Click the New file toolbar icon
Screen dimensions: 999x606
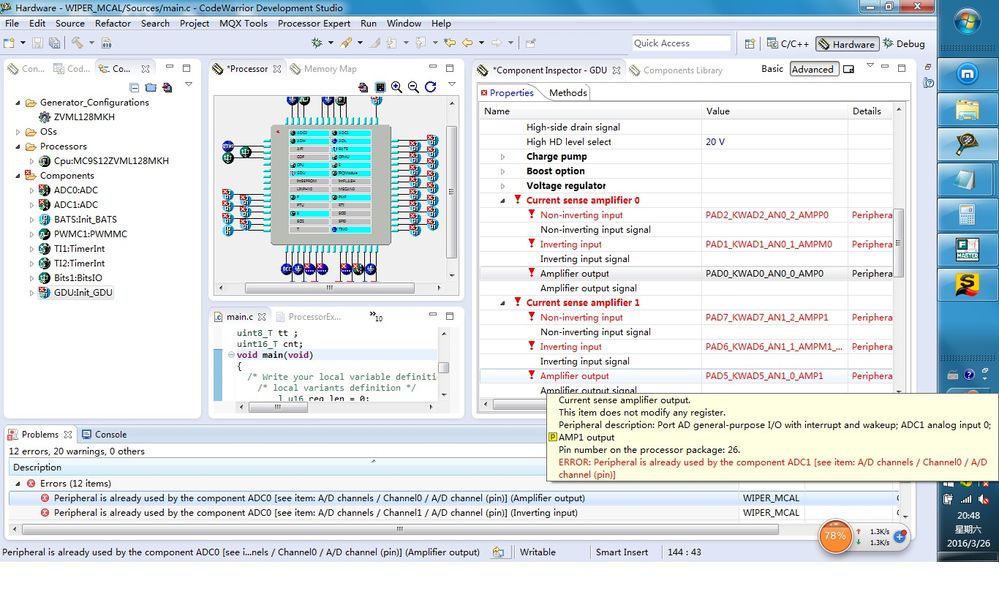pos(9,43)
